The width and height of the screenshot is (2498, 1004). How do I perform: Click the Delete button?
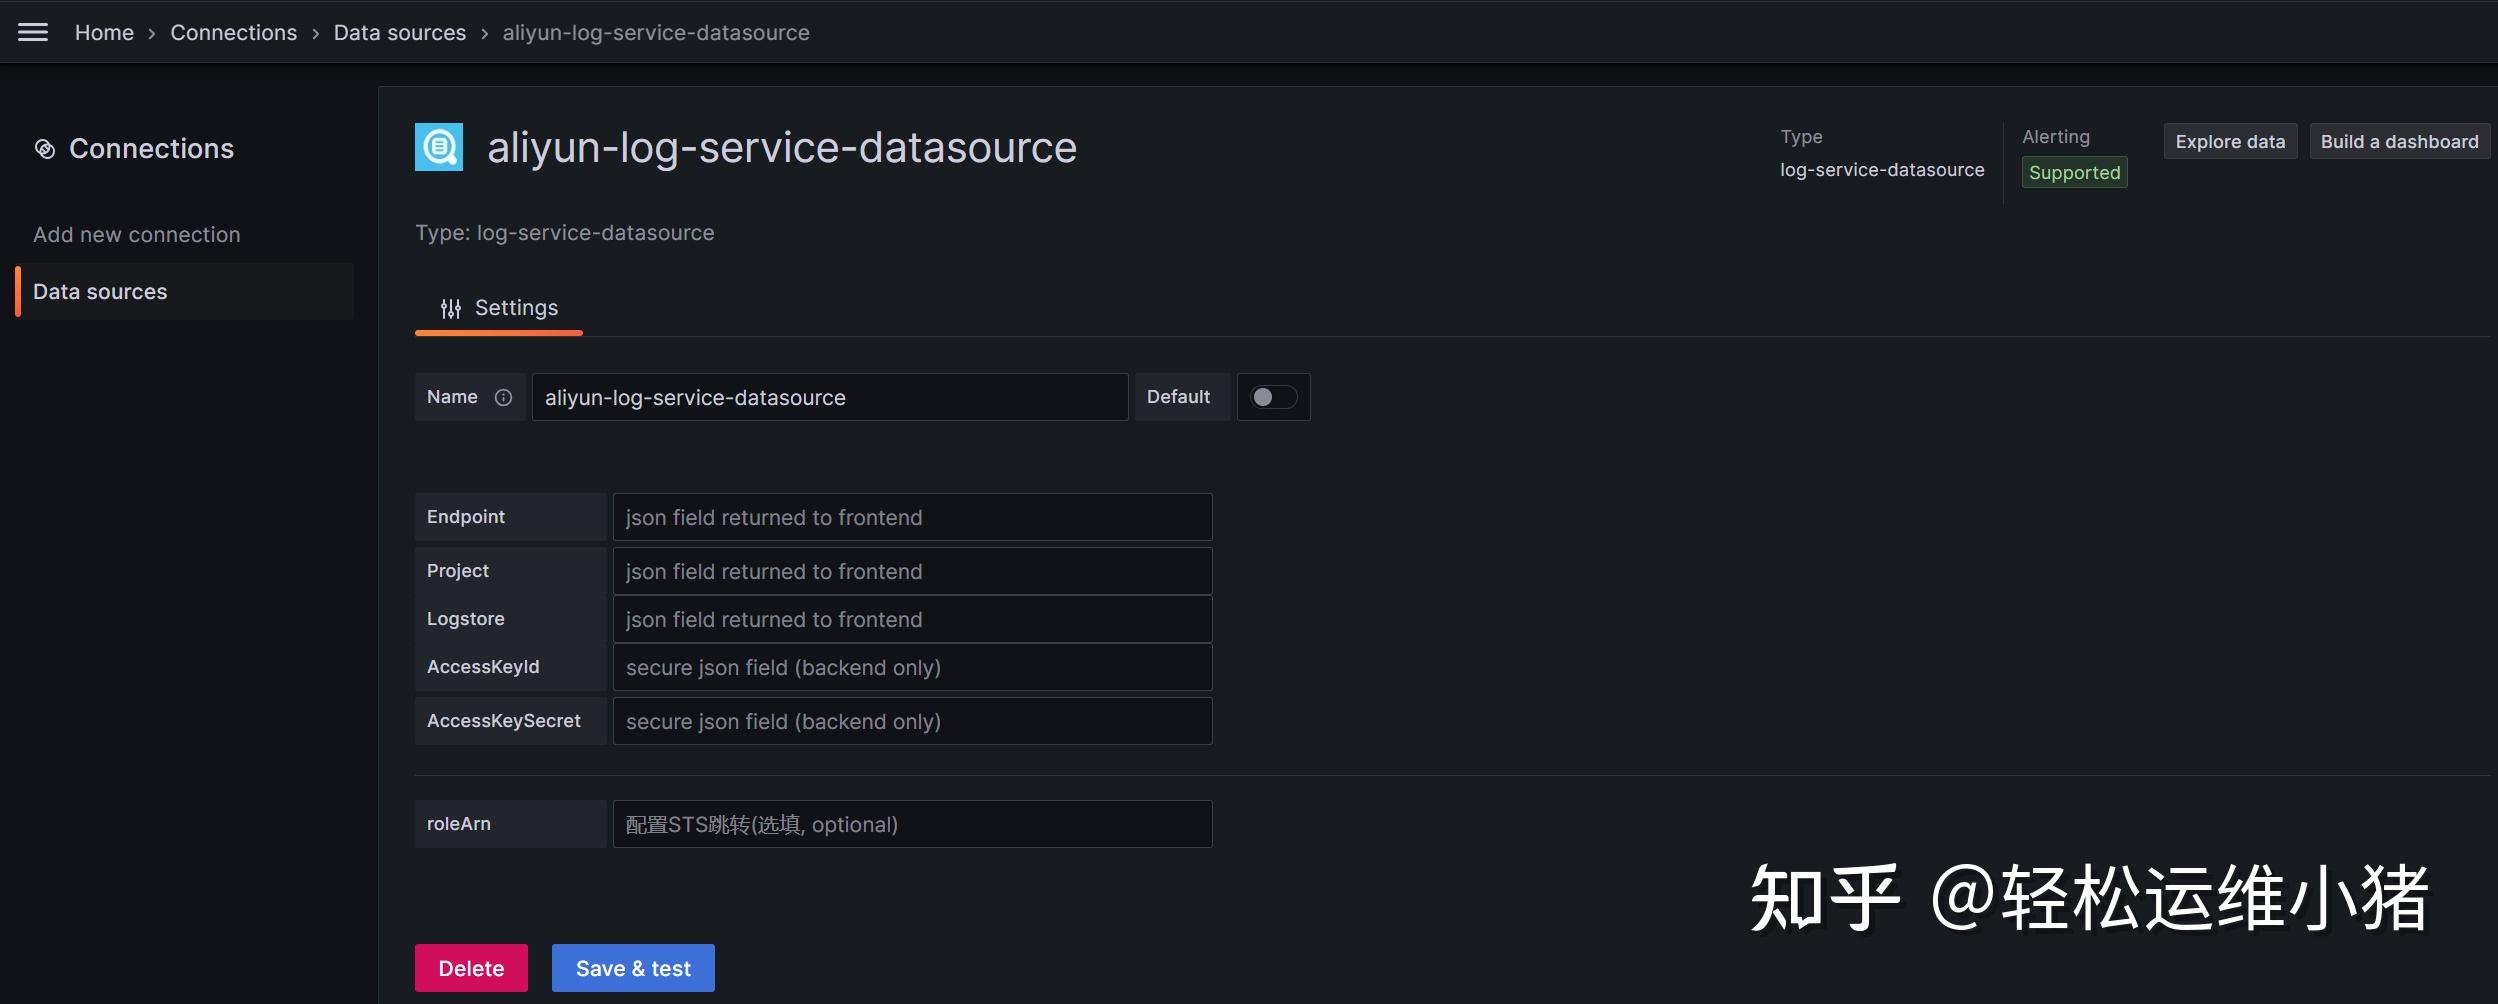click(470, 967)
